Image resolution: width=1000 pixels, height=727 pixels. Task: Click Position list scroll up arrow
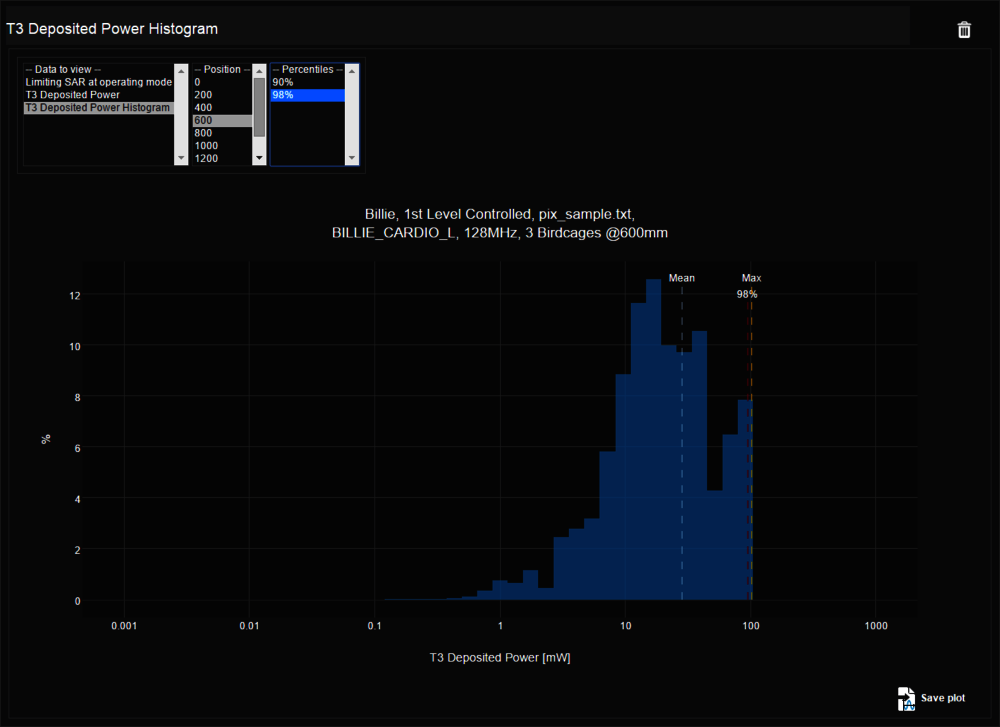[x=260, y=70]
